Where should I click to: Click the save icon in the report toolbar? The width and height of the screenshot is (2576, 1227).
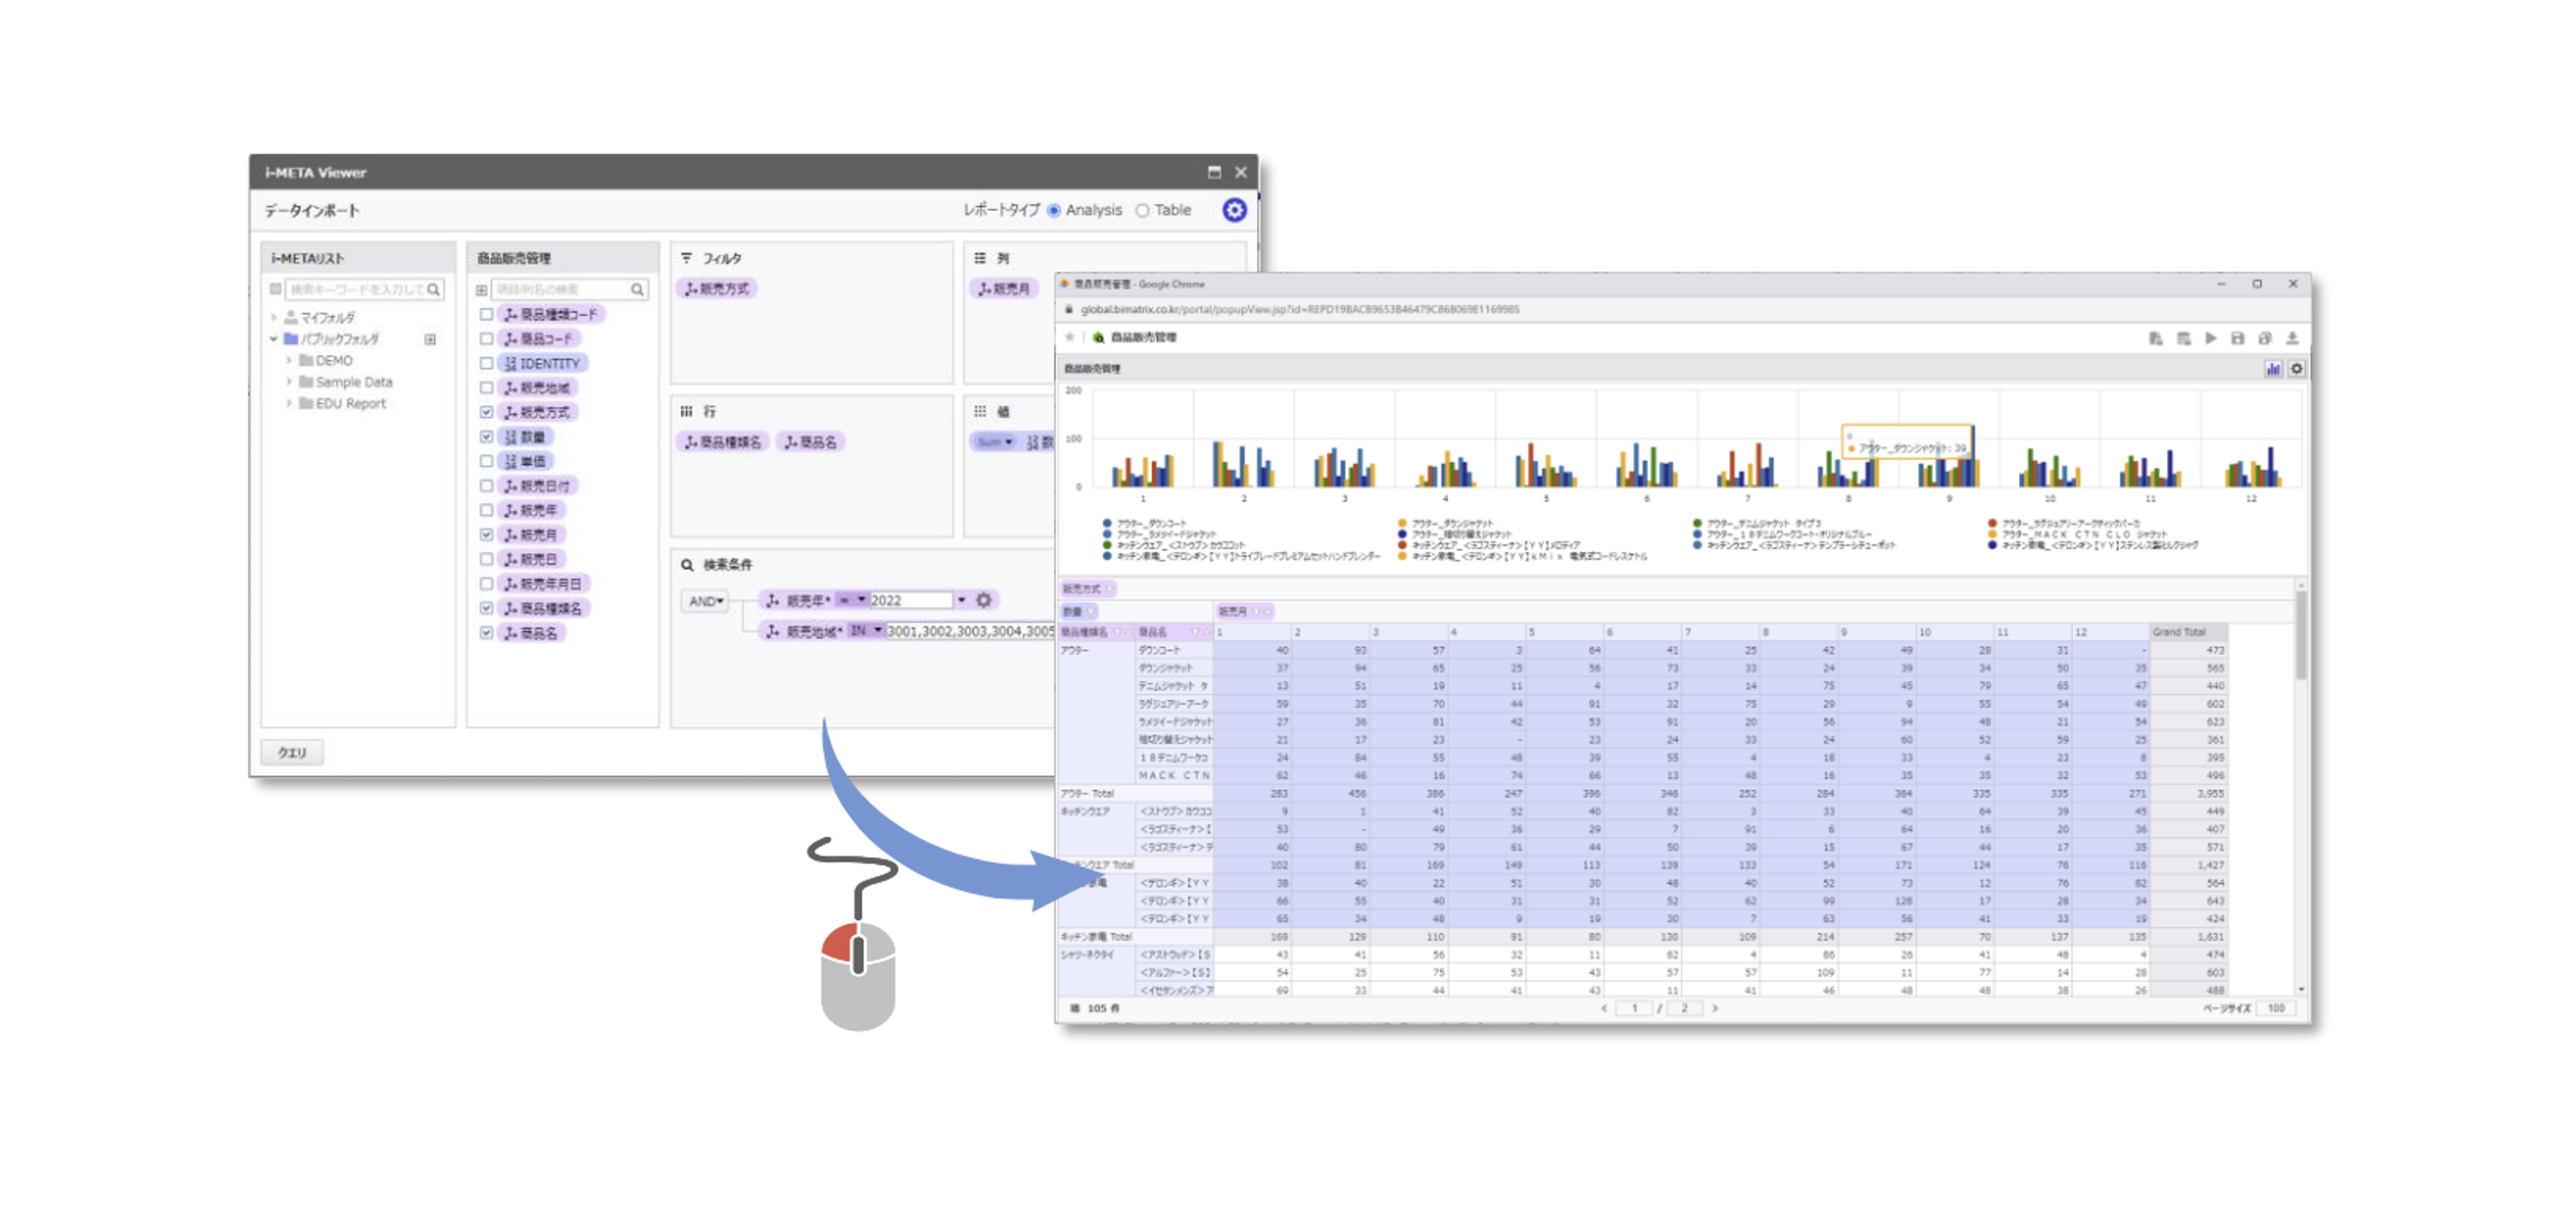pyautogui.click(x=2238, y=338)
